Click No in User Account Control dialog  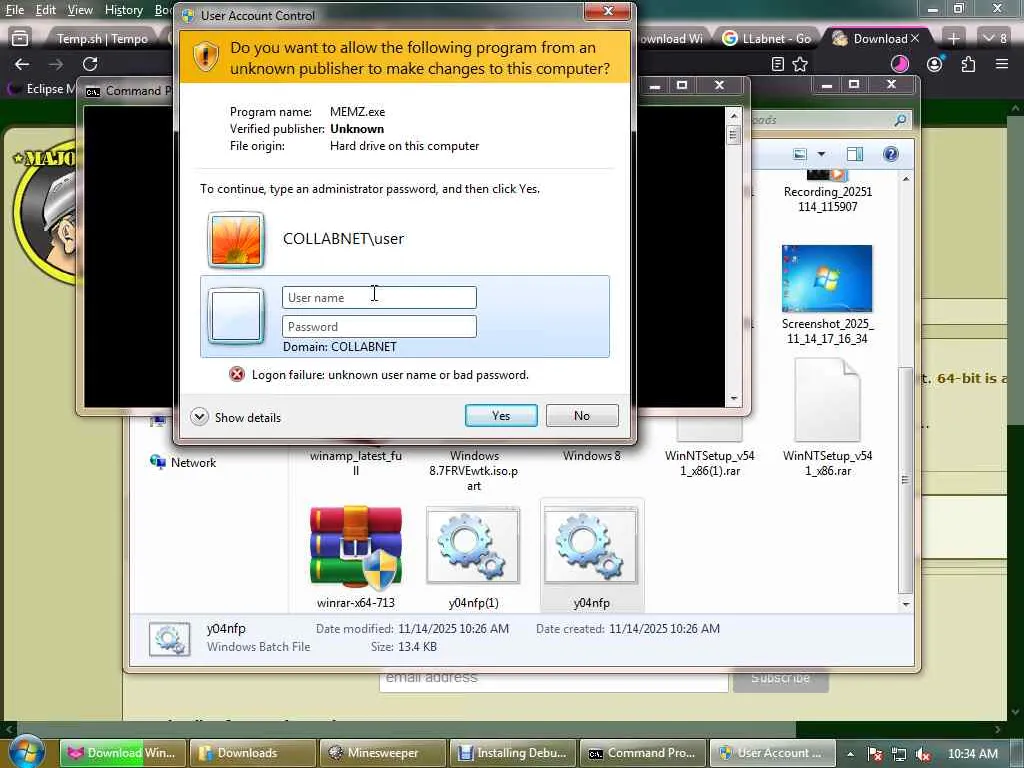point(582,415)
